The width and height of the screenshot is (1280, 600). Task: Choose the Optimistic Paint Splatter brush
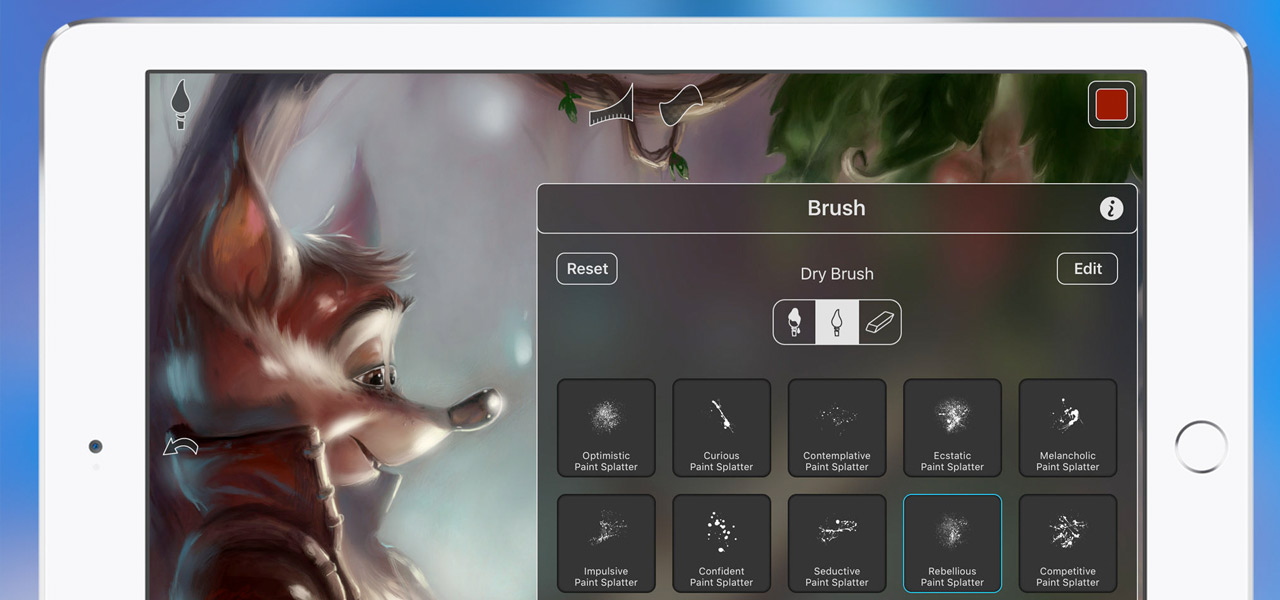pos(606,428)
